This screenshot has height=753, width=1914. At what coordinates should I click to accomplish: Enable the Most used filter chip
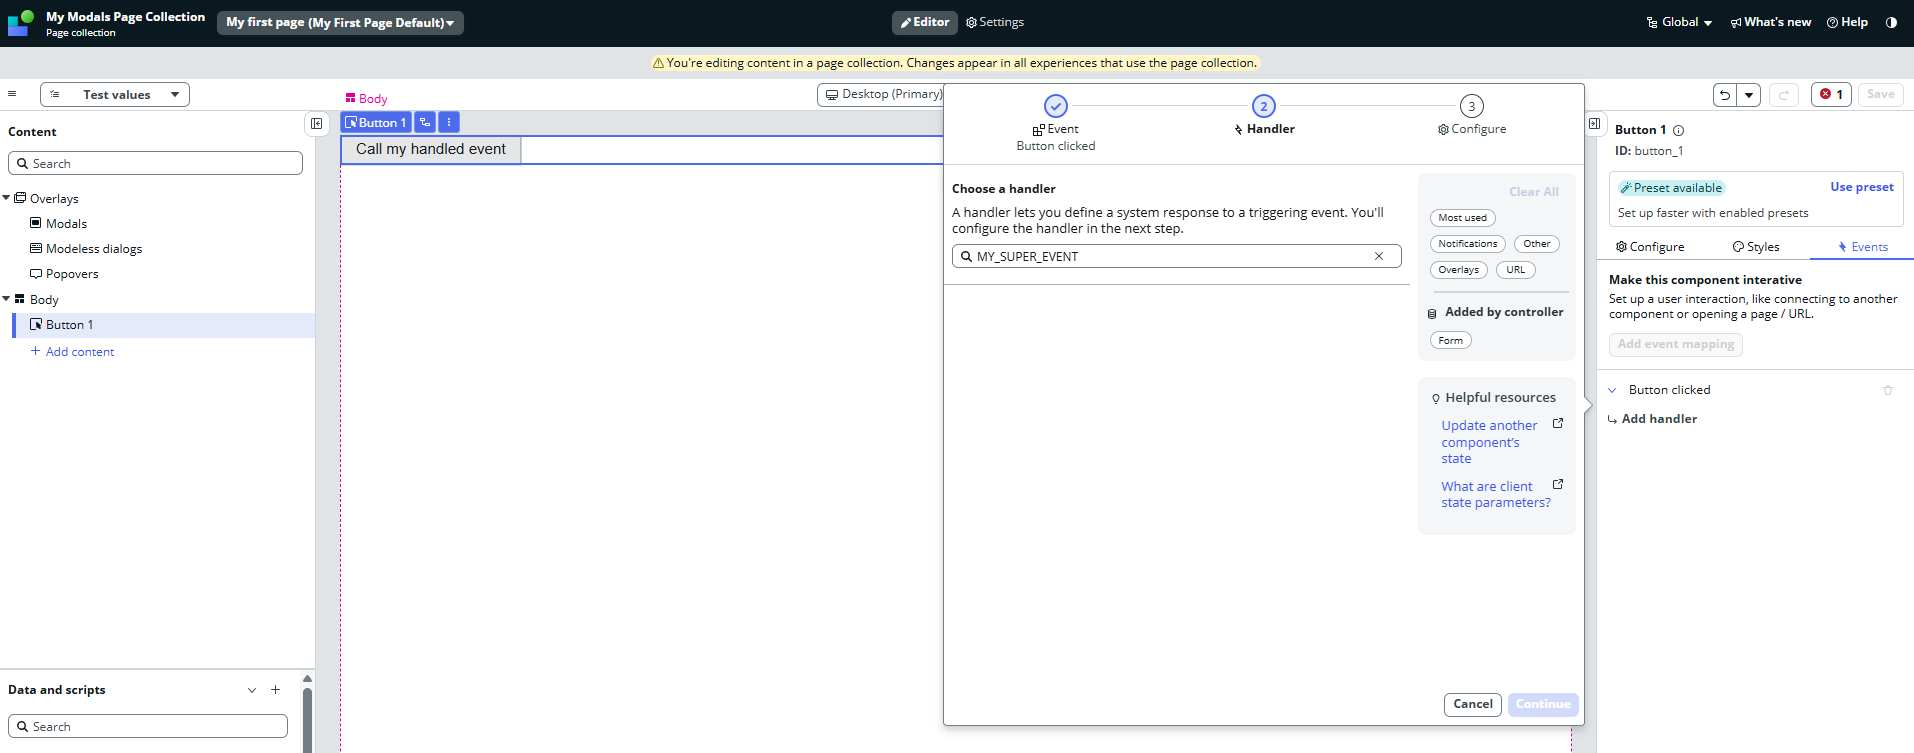1462,218
